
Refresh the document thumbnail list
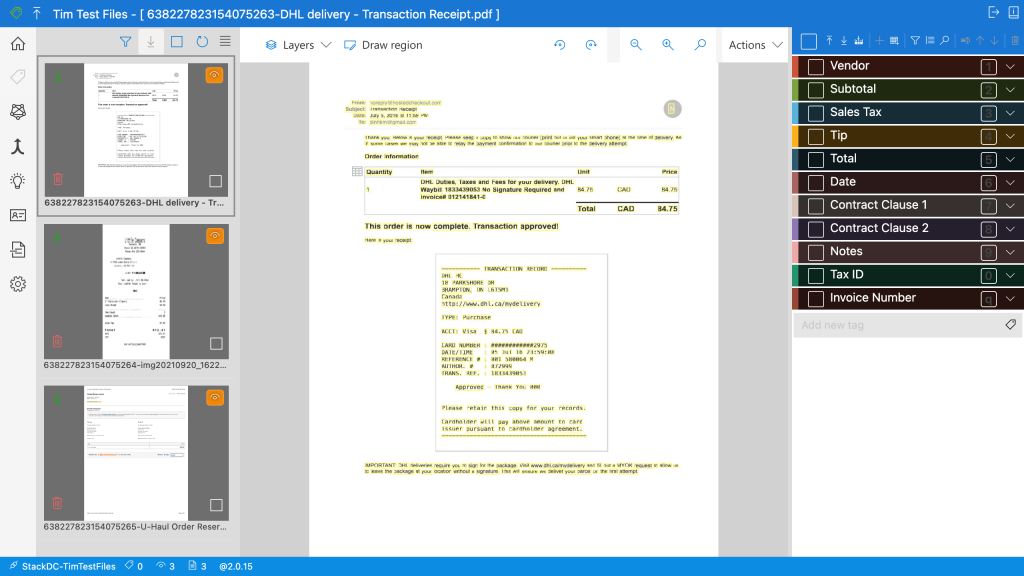pos(202,42)
